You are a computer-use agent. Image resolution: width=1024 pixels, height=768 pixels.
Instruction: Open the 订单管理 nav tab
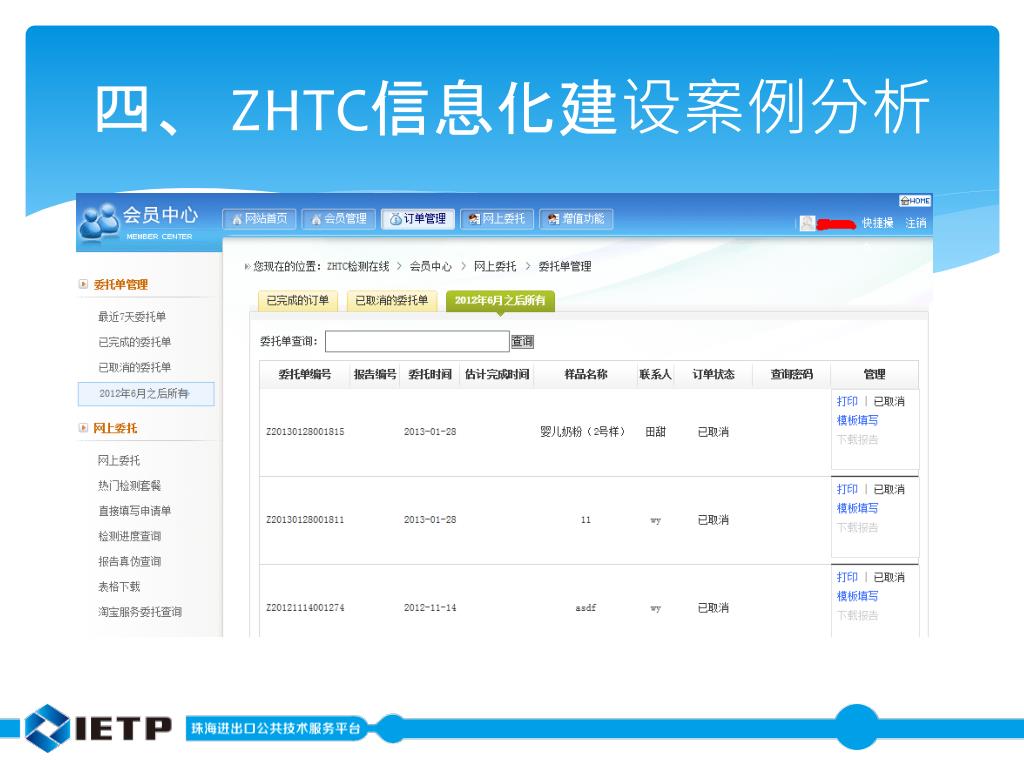(418, 219)
